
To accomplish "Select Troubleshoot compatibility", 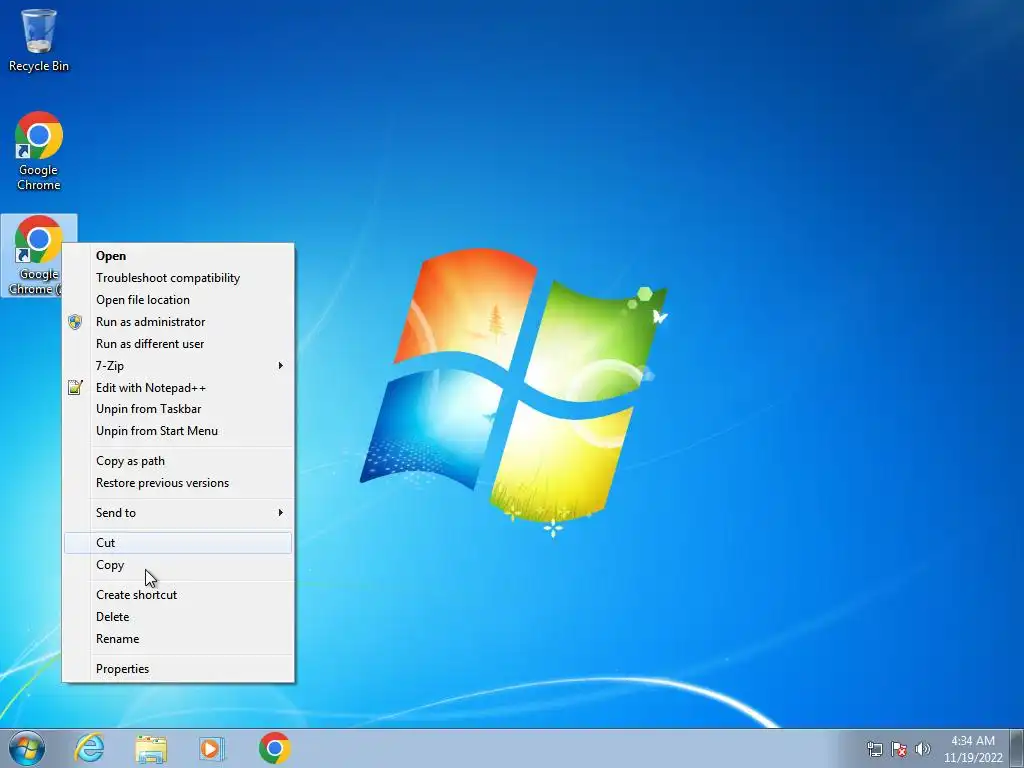I will coord(178,278).
